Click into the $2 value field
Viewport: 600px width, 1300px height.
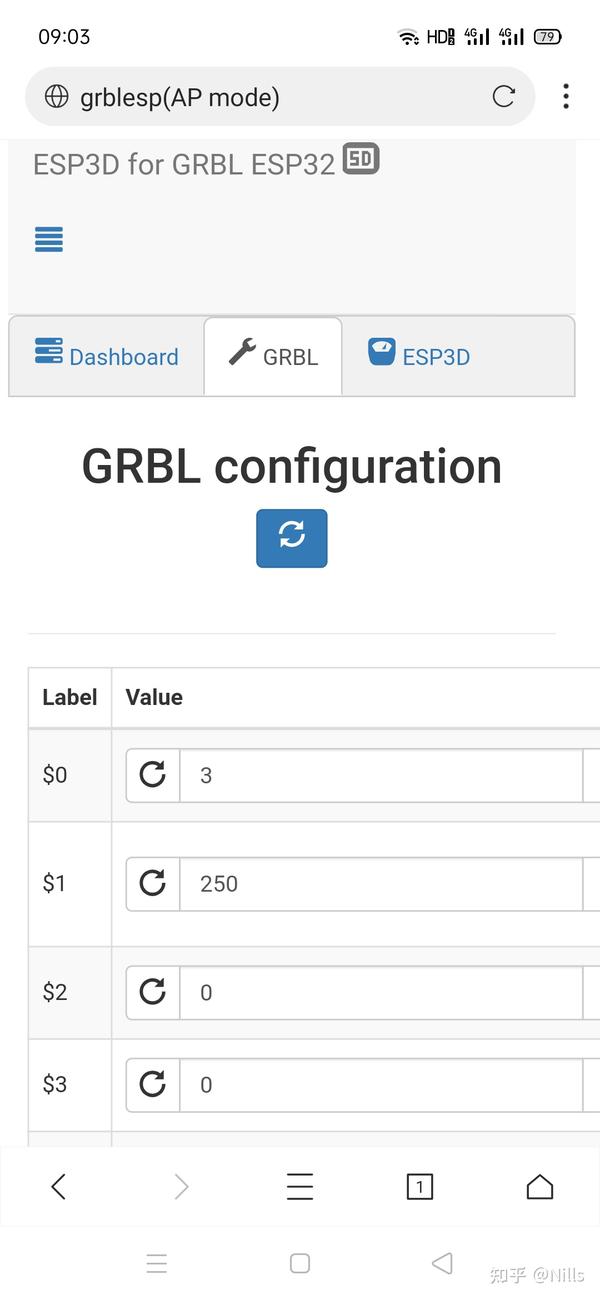(380, 992)
